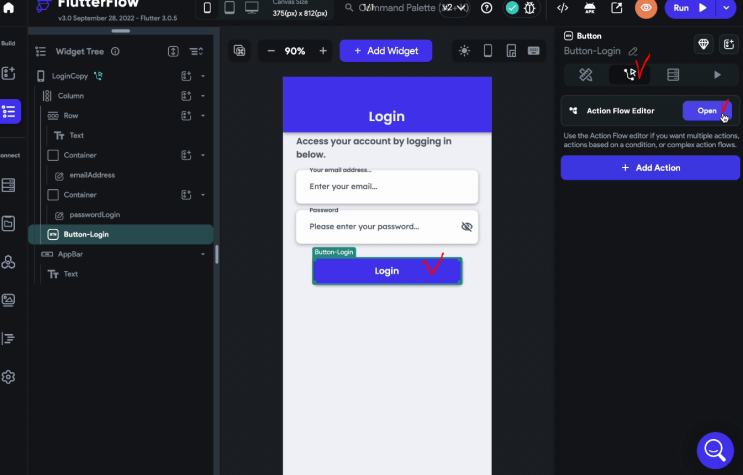Run the app with the Run button
743x475 pixels.
tap(690, 8)
